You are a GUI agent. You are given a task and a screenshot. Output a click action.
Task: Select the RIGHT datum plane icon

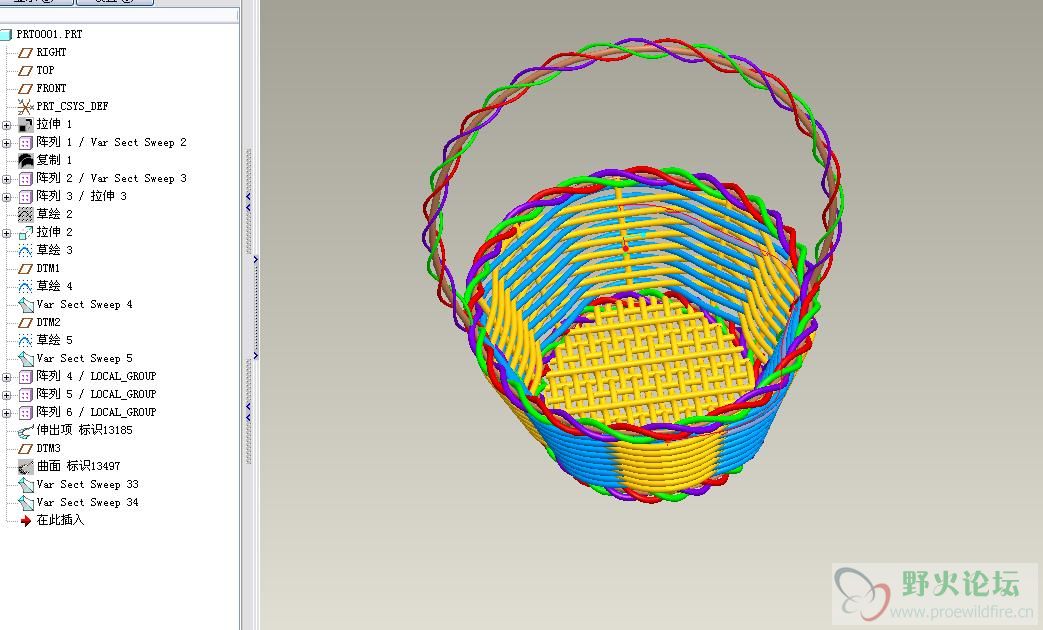pyautogui.click(x=25, y=53)
